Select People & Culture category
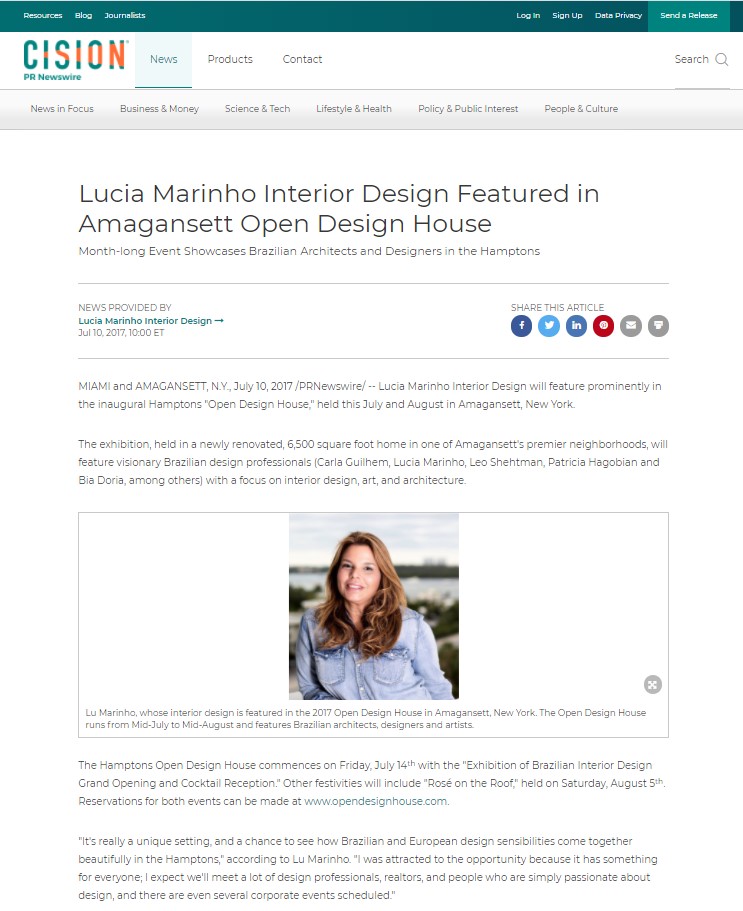This screenshot has width=743, height=911. pos(581,109)
